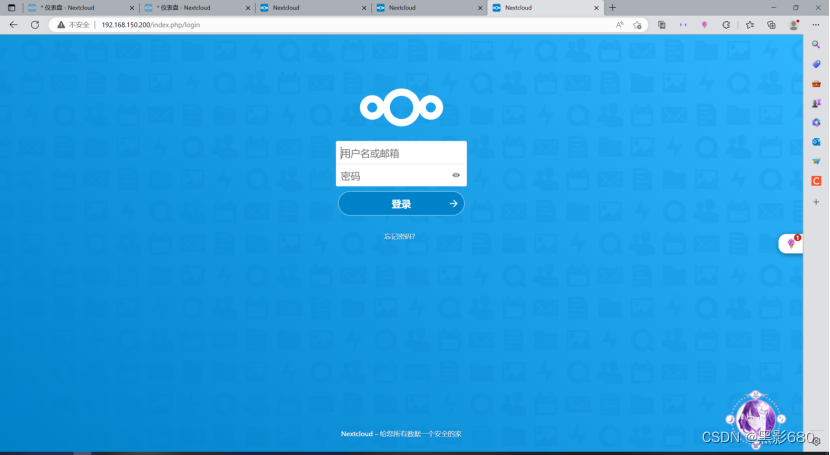The height and width of the screenshot is (455, 830).
Task: Open sidebar tools briefcase icon
Action: 816,84
